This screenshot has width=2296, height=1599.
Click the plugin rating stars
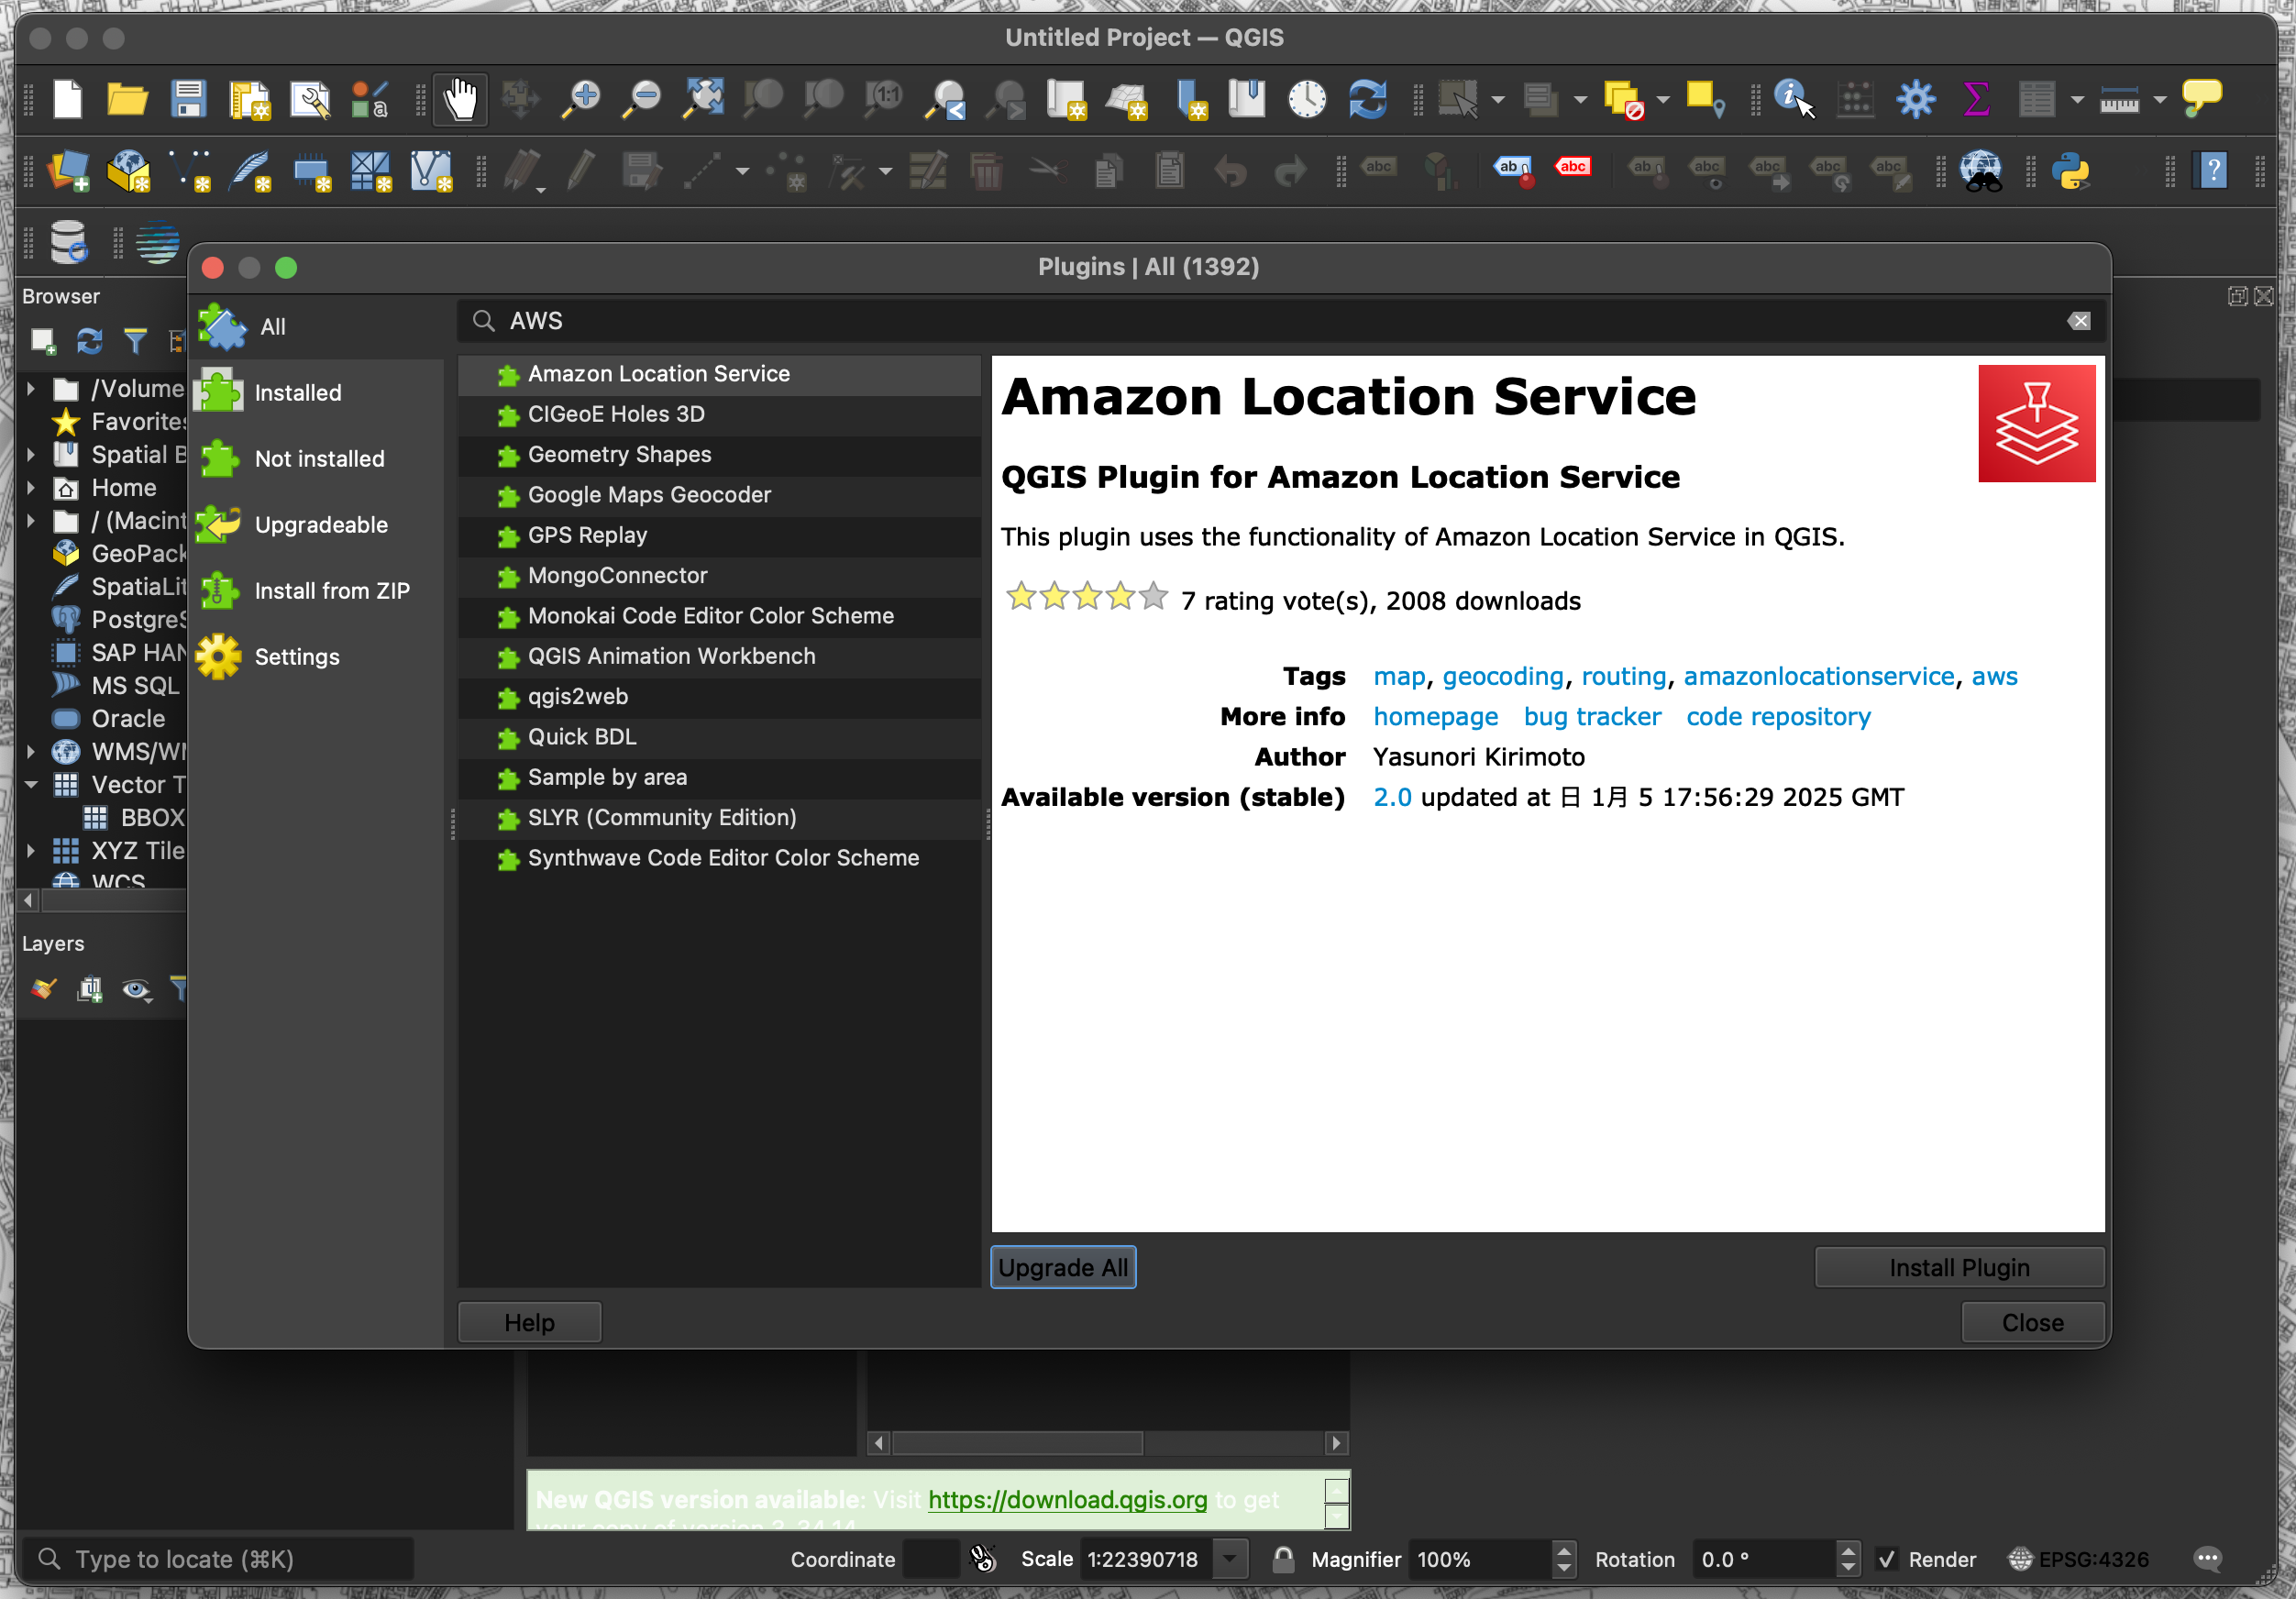pos(1086,597)
